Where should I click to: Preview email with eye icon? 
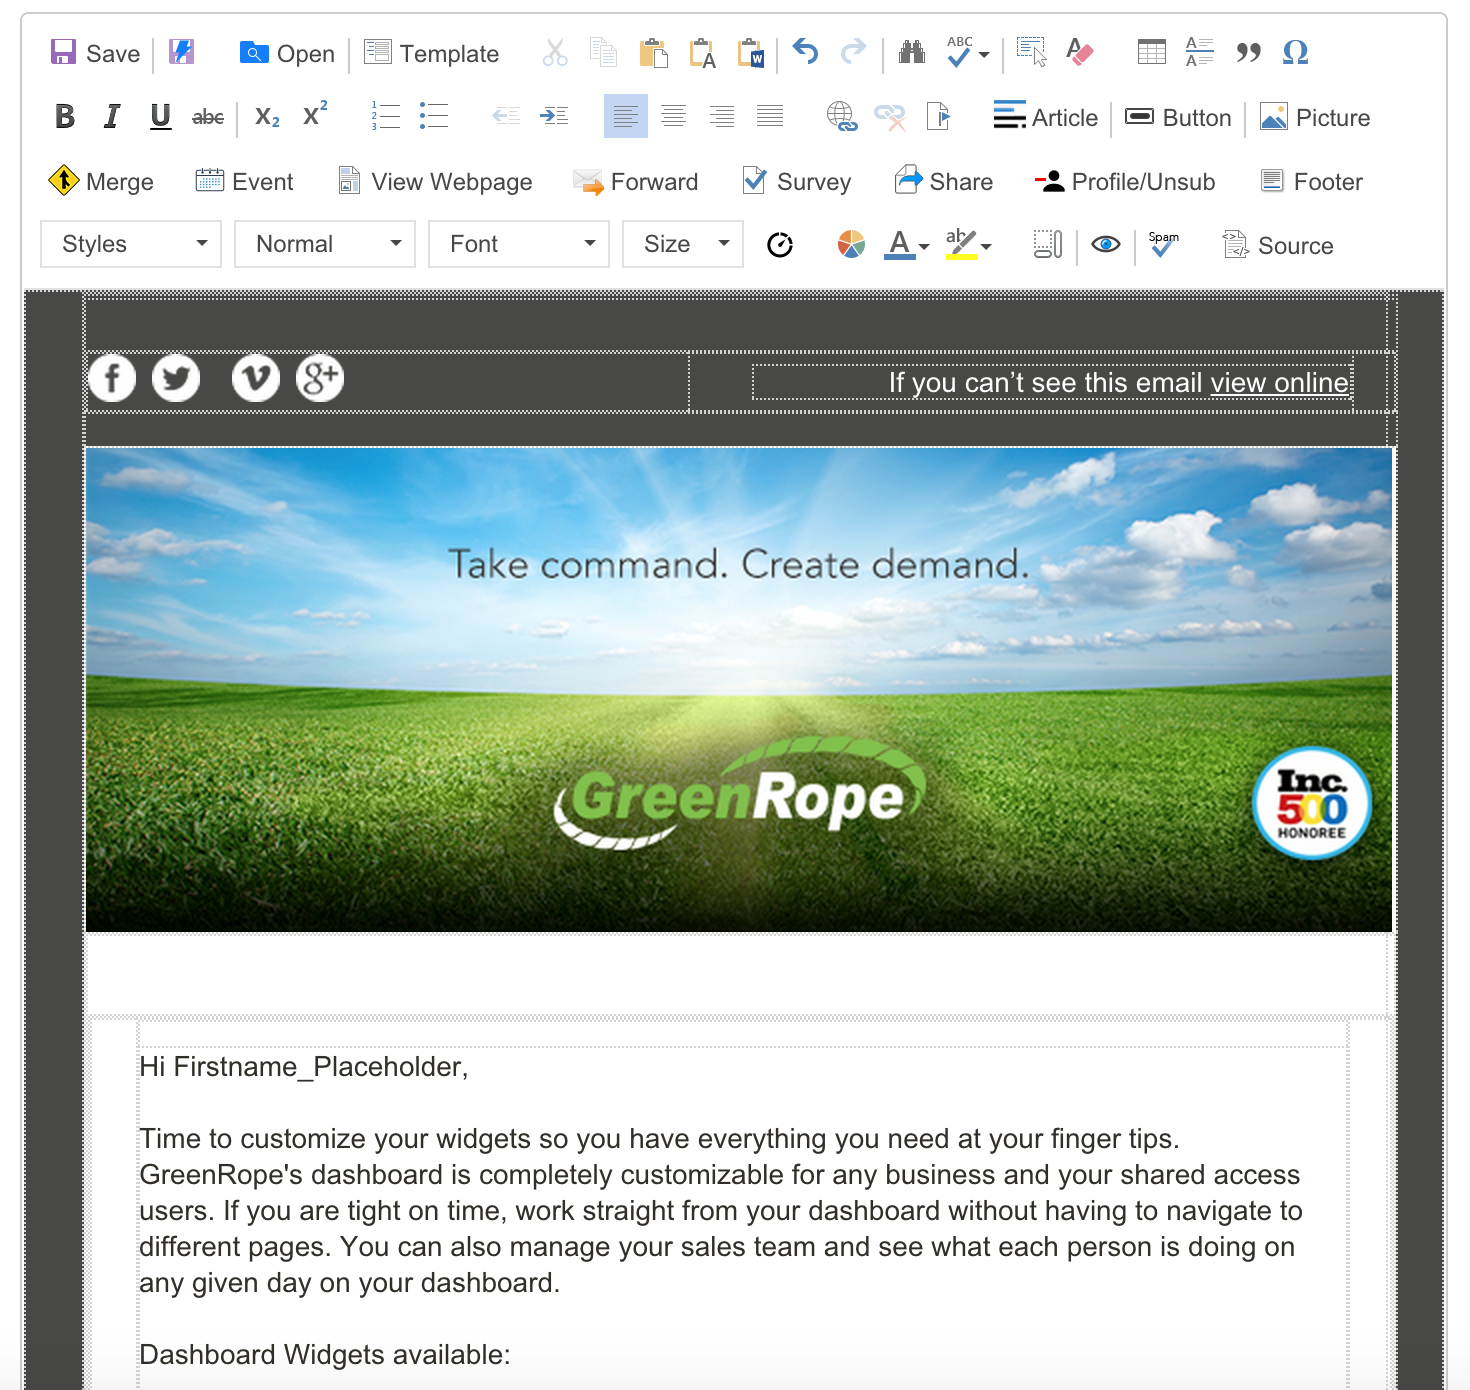pos(1106,245)
